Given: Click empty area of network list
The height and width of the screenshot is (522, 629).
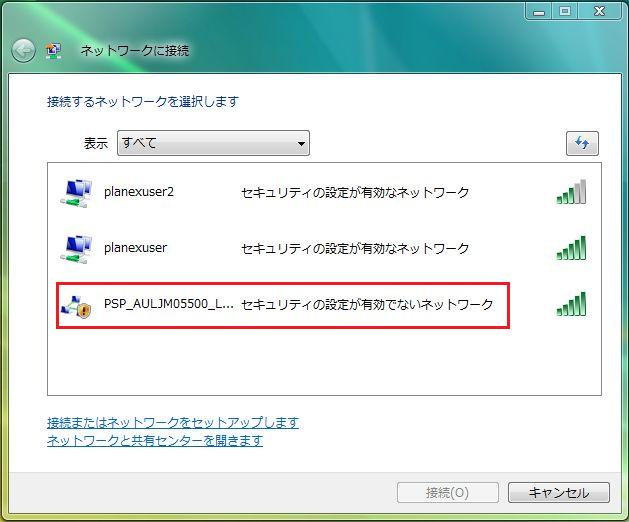Looking at the screenshot, I should click(x=320, y=362).
